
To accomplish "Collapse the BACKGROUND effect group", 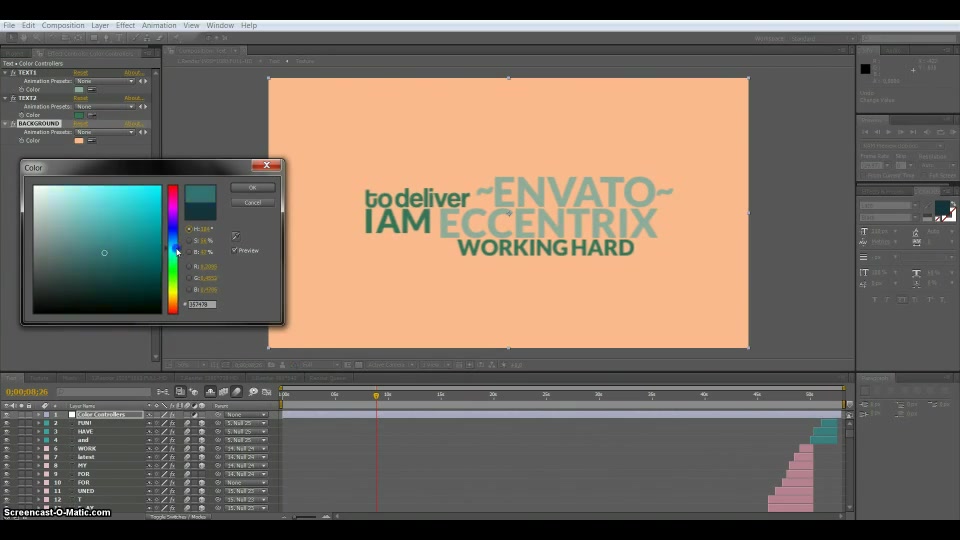I will 6,124.
